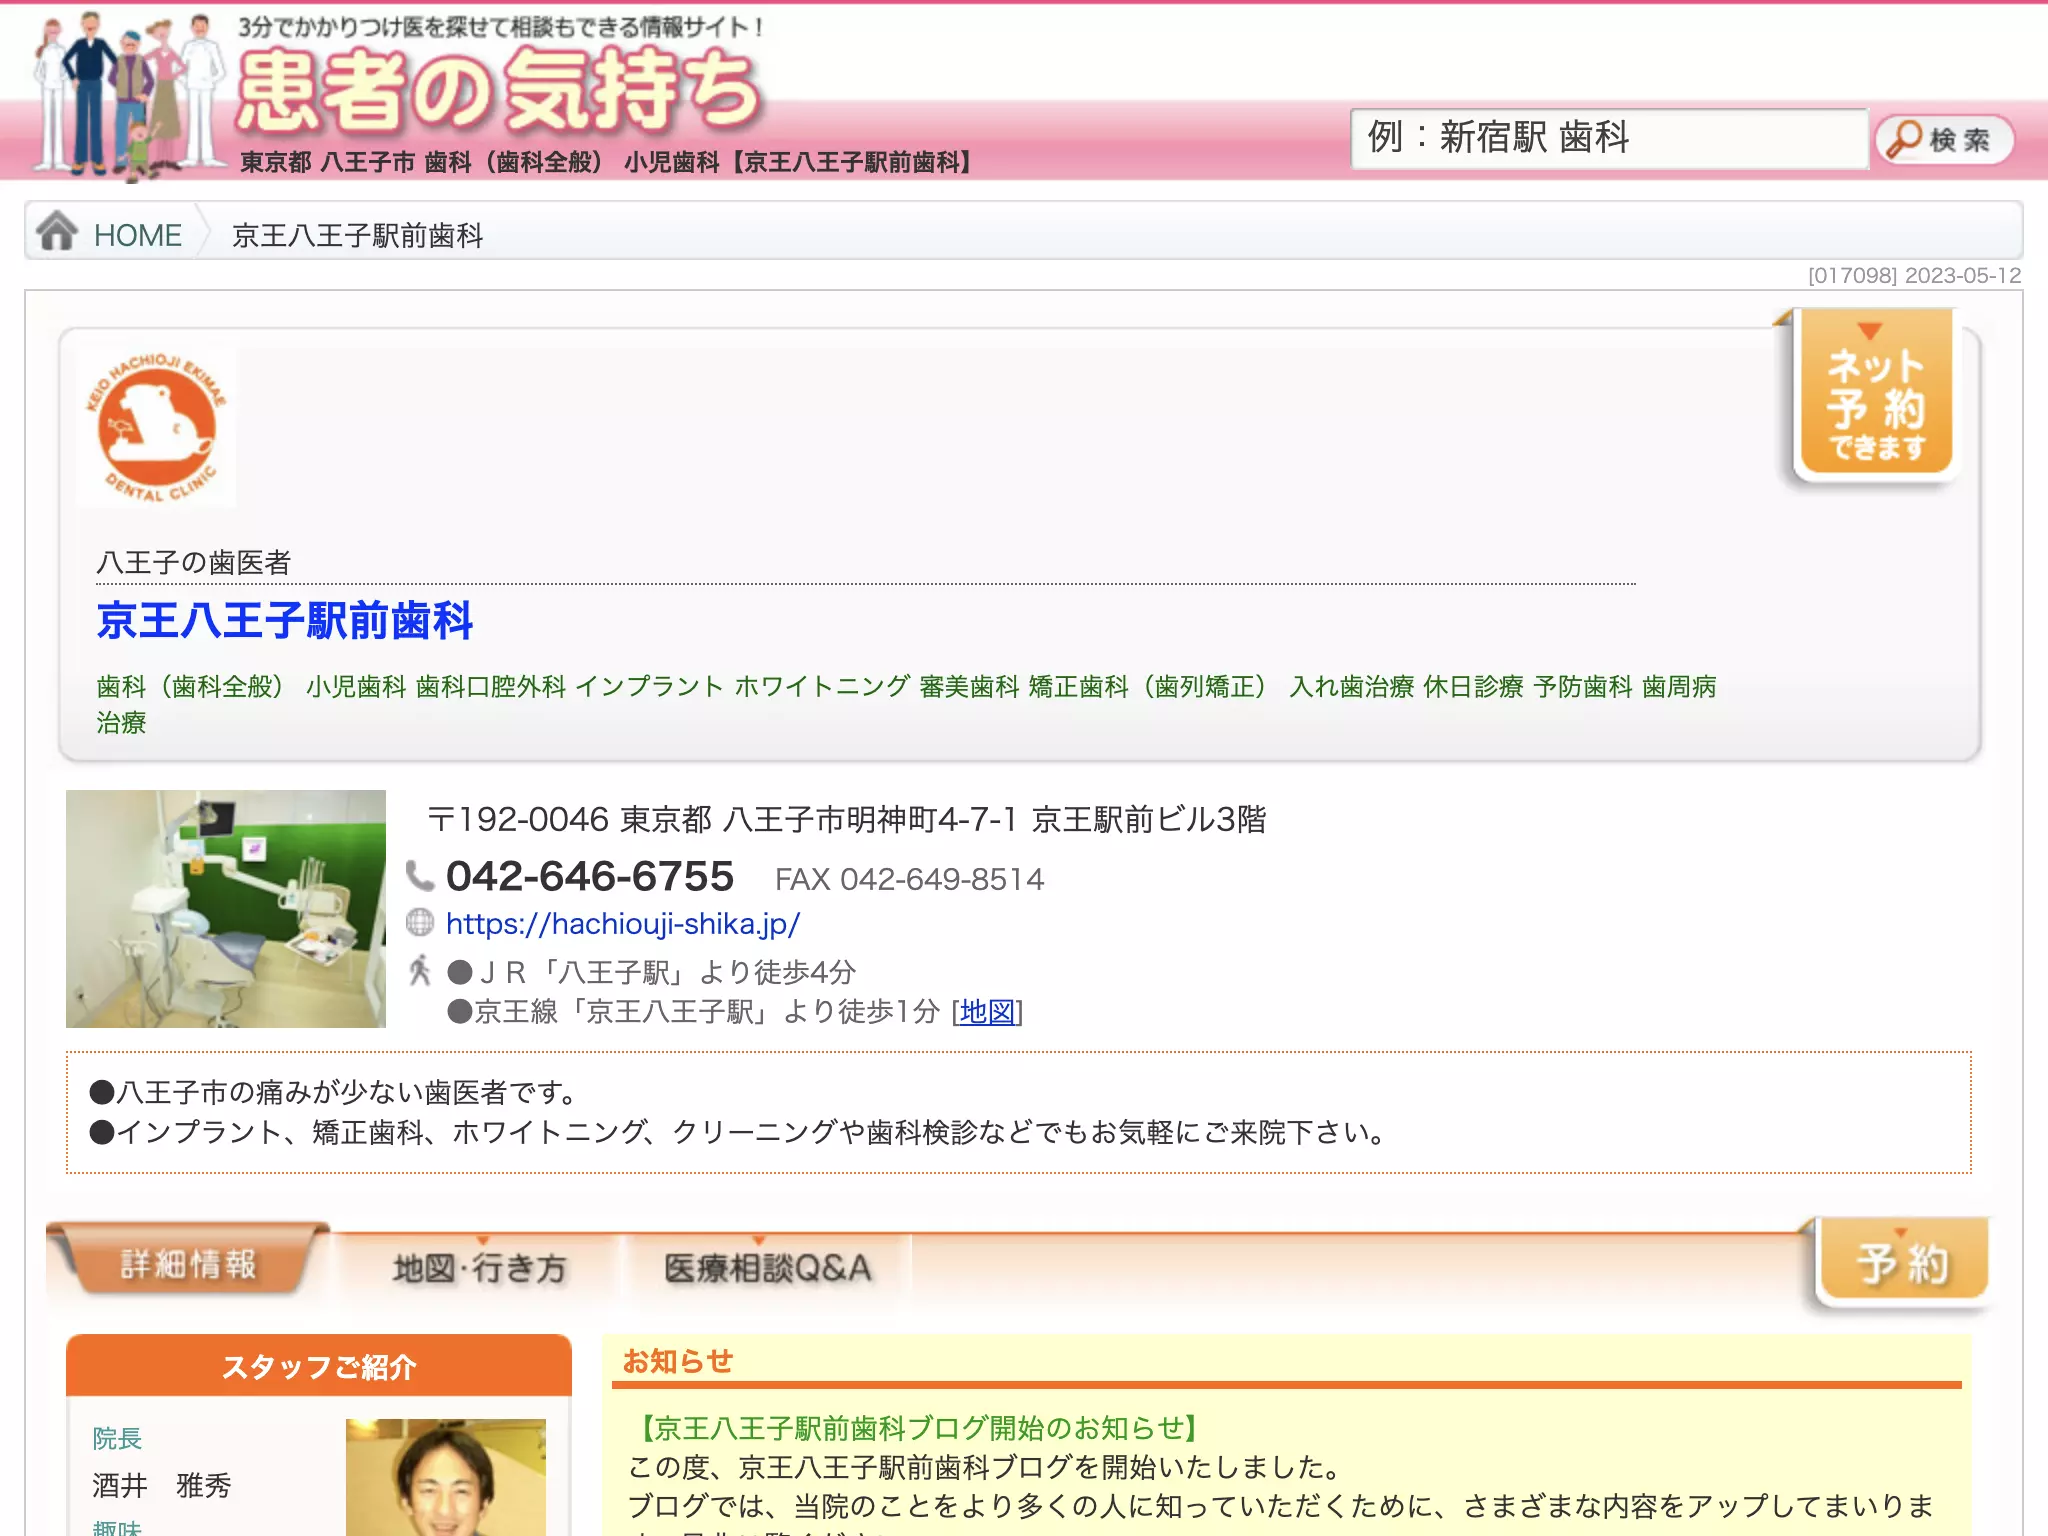
Task: Click the orange 予約 tab button
Action: point(1903,1262)
